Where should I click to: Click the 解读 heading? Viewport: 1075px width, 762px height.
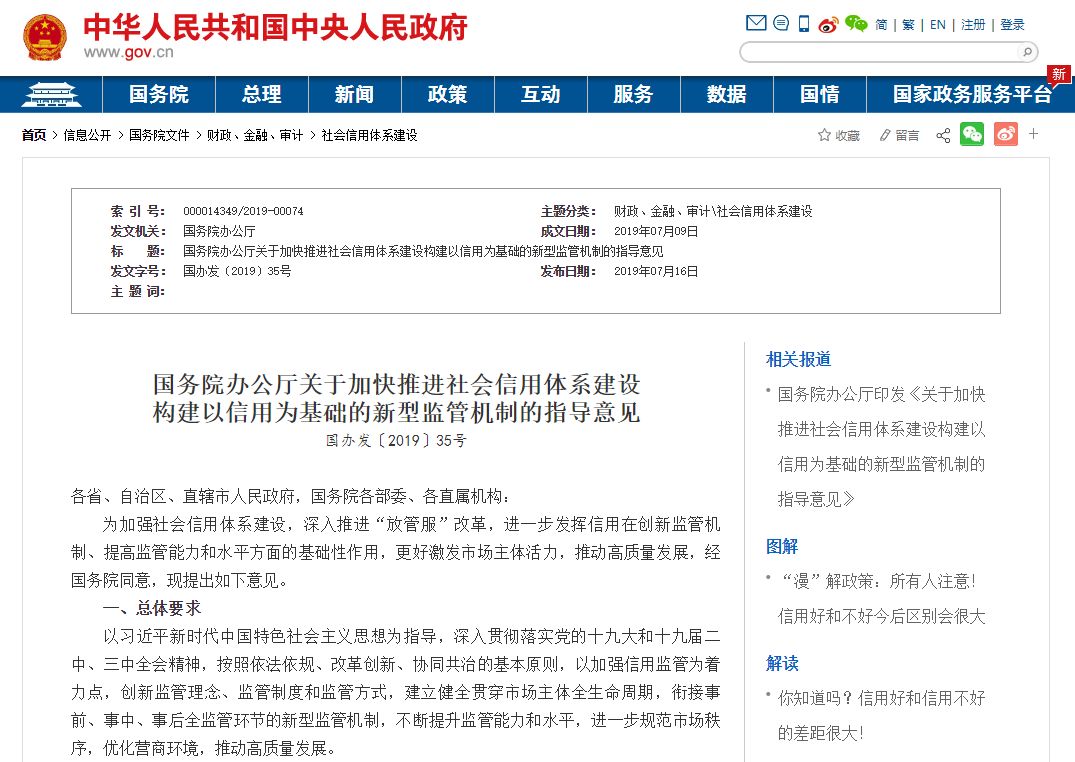point(782,663)
